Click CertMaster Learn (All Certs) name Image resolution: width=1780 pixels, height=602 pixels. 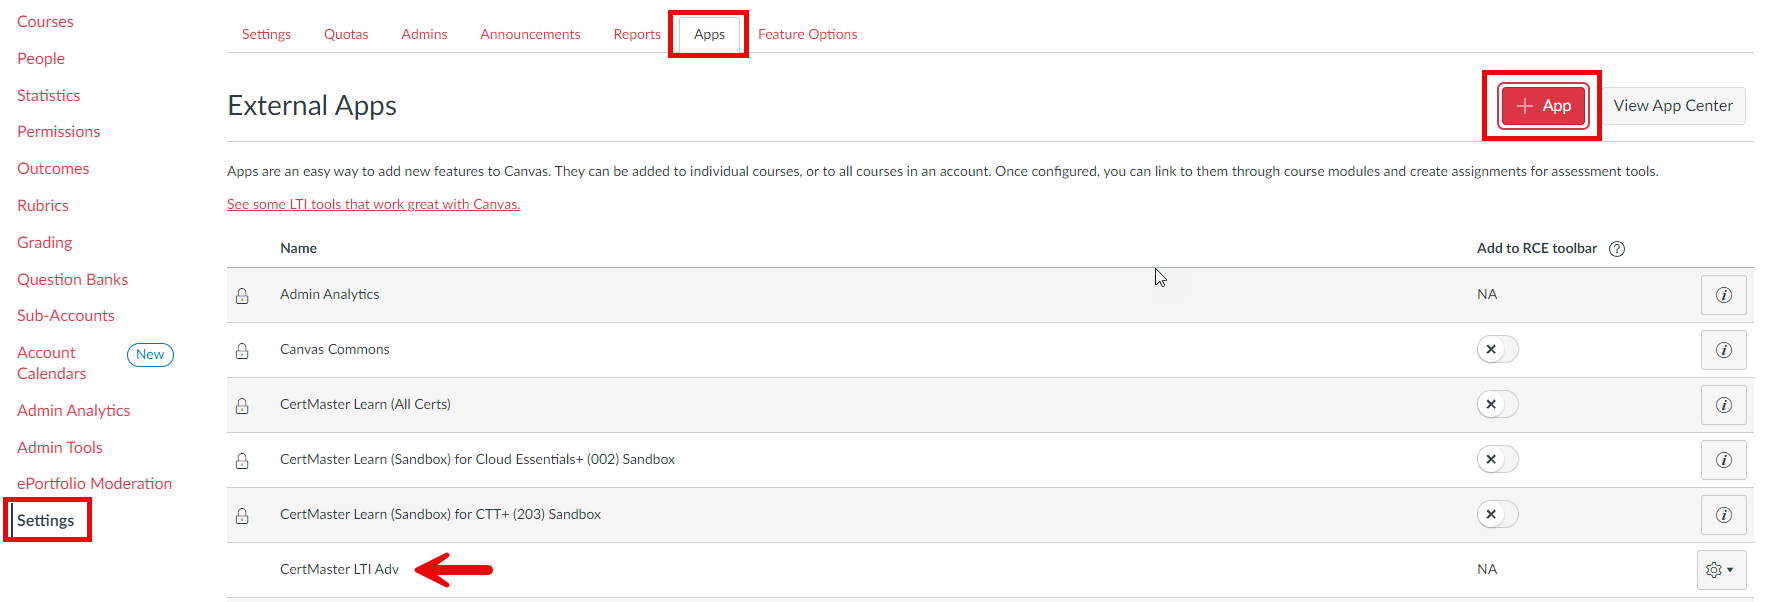(x=365, y=404)
